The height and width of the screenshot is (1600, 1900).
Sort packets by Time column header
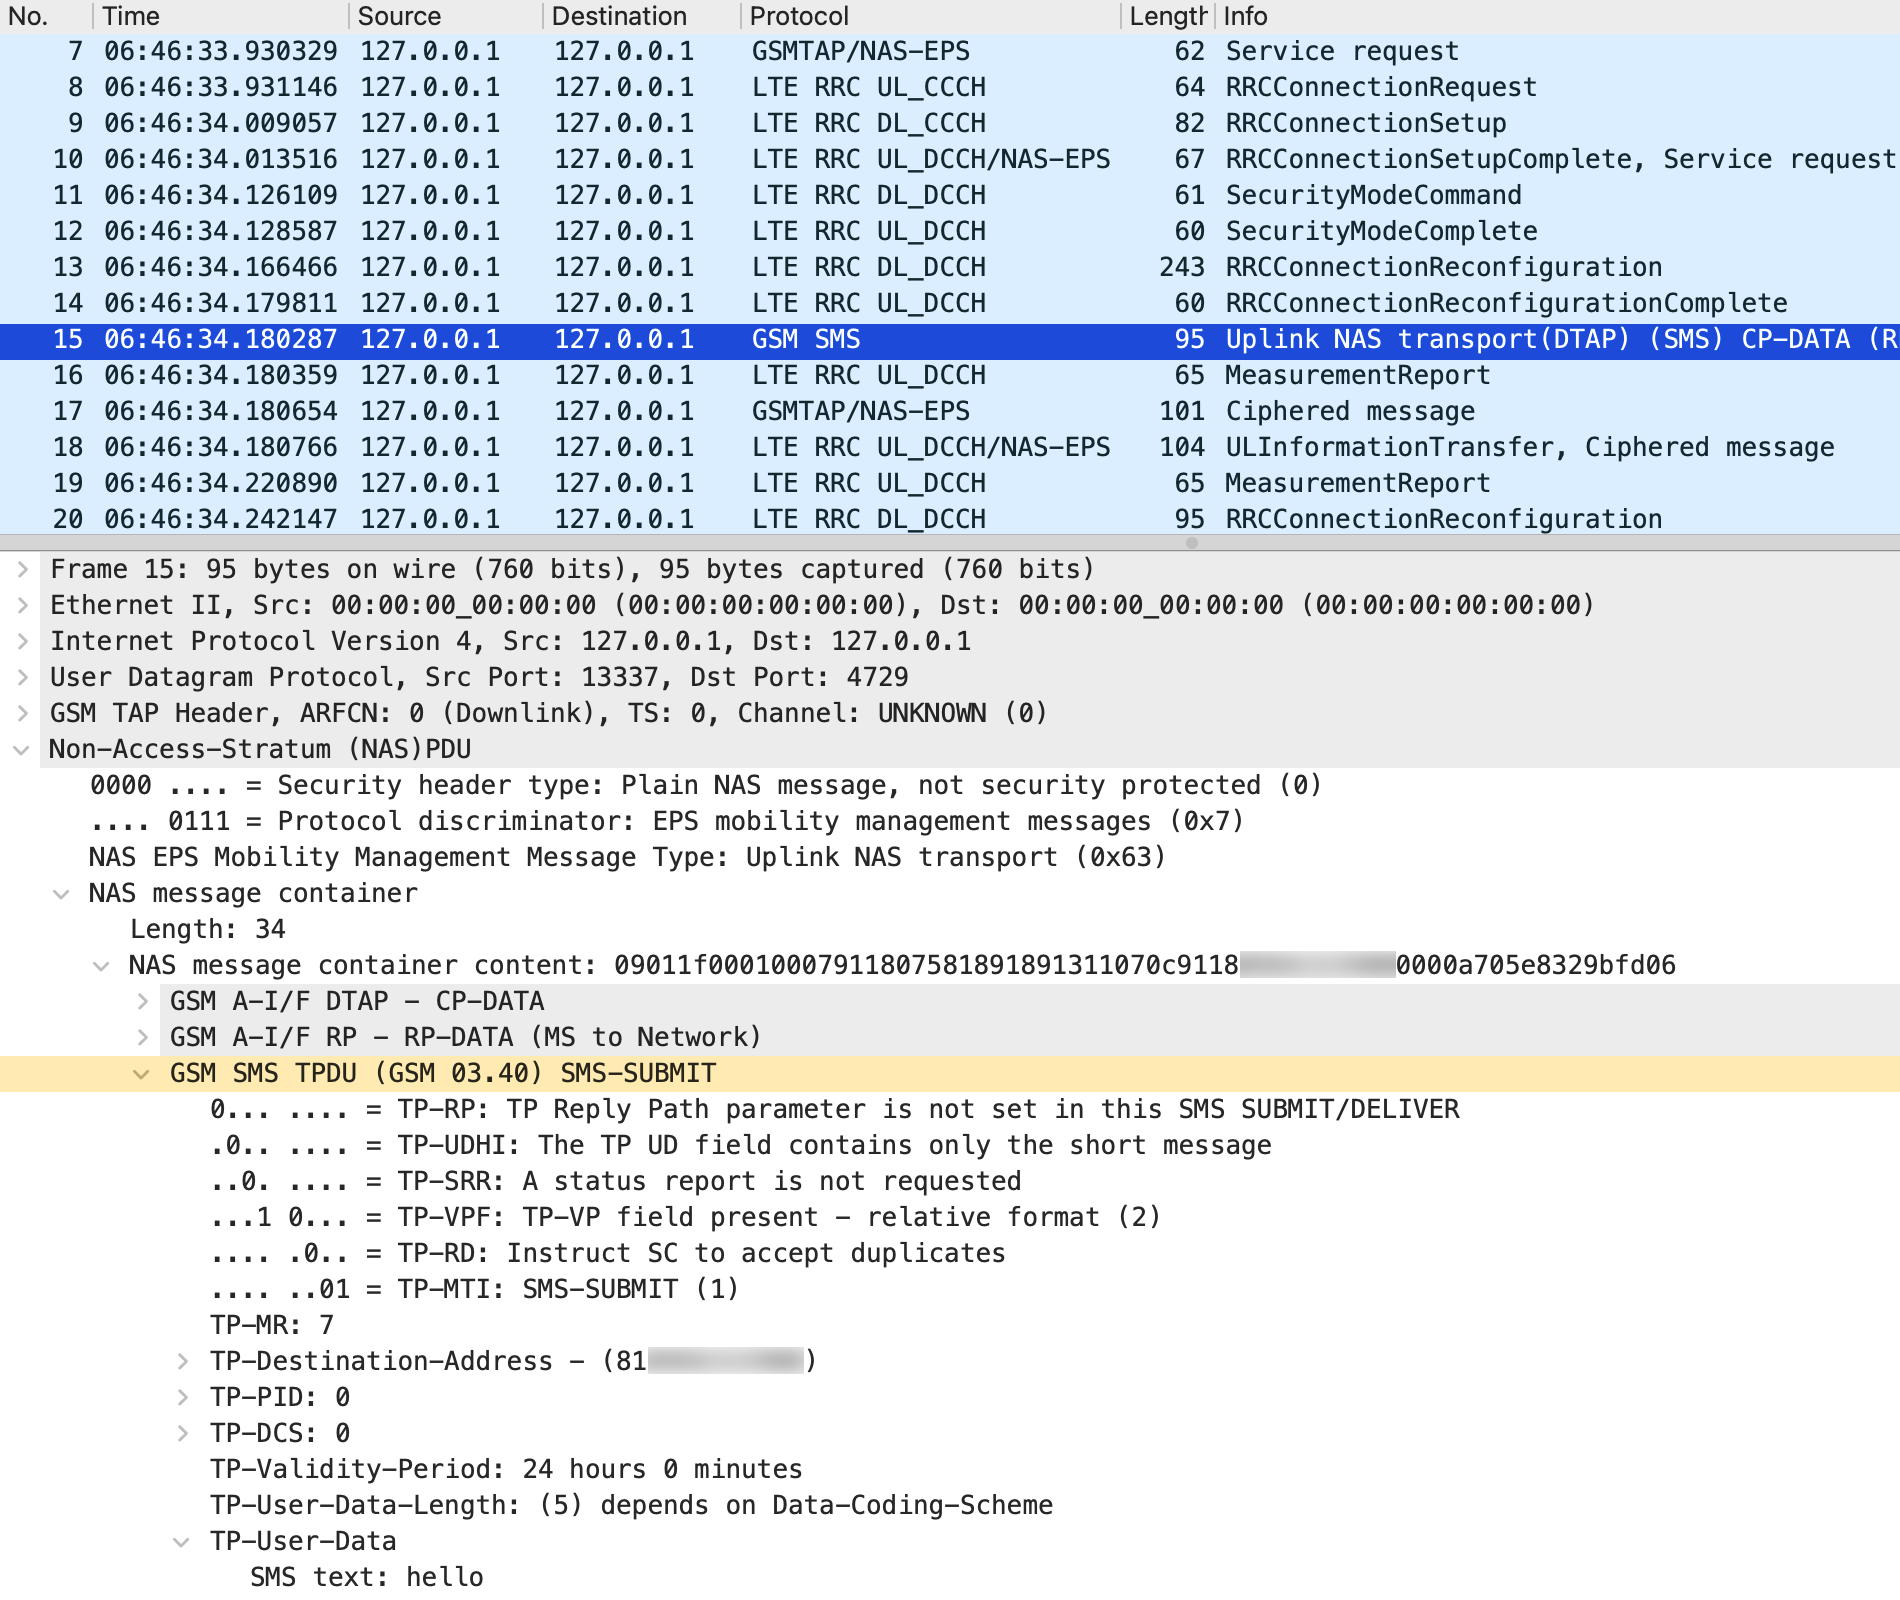[131, 16]
